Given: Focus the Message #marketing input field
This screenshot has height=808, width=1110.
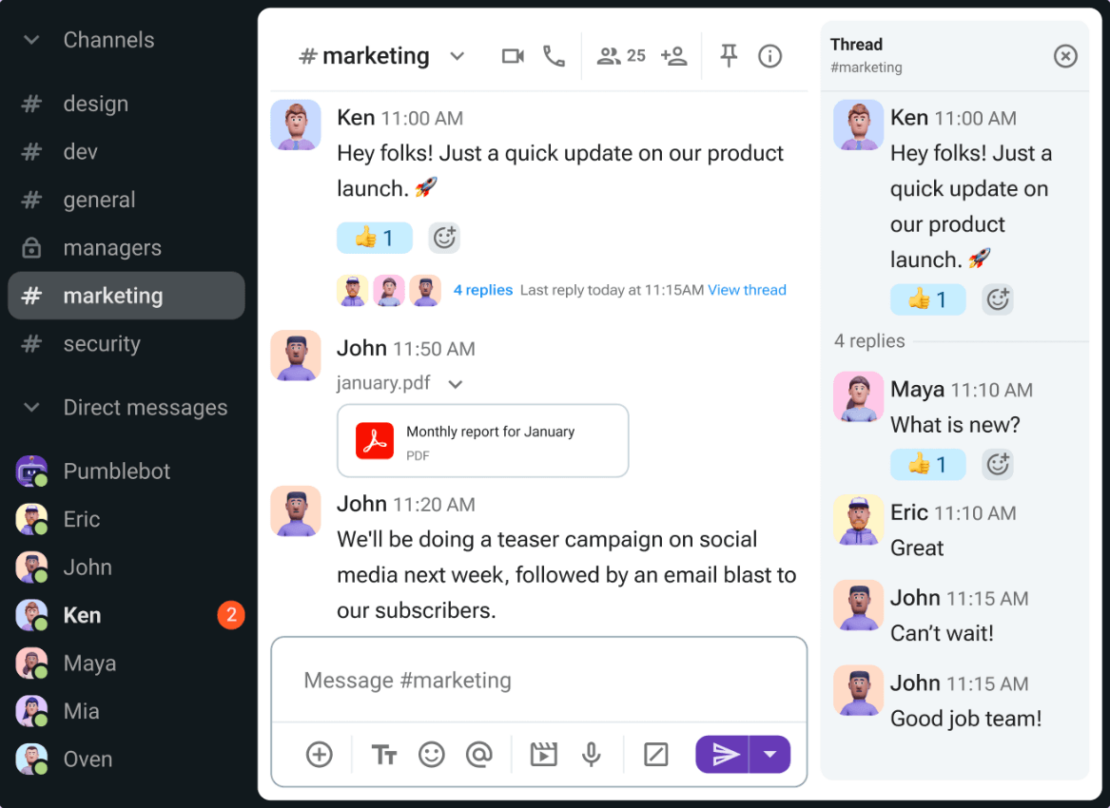Looking at the screenshot, I should (x=538, y=680).
